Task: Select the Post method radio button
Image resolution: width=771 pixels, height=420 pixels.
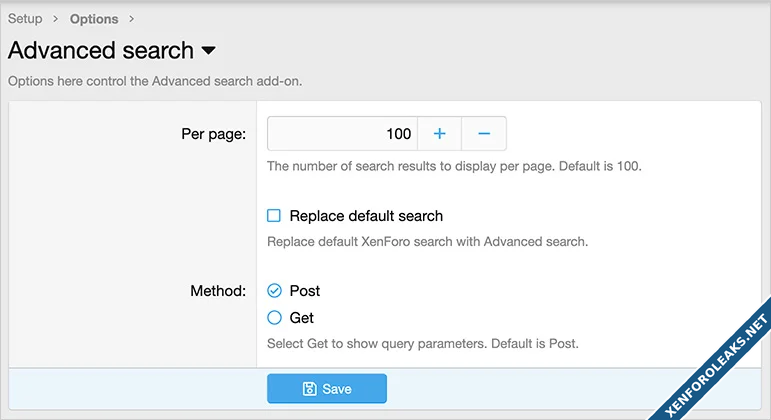Action: tap(274, 291)
